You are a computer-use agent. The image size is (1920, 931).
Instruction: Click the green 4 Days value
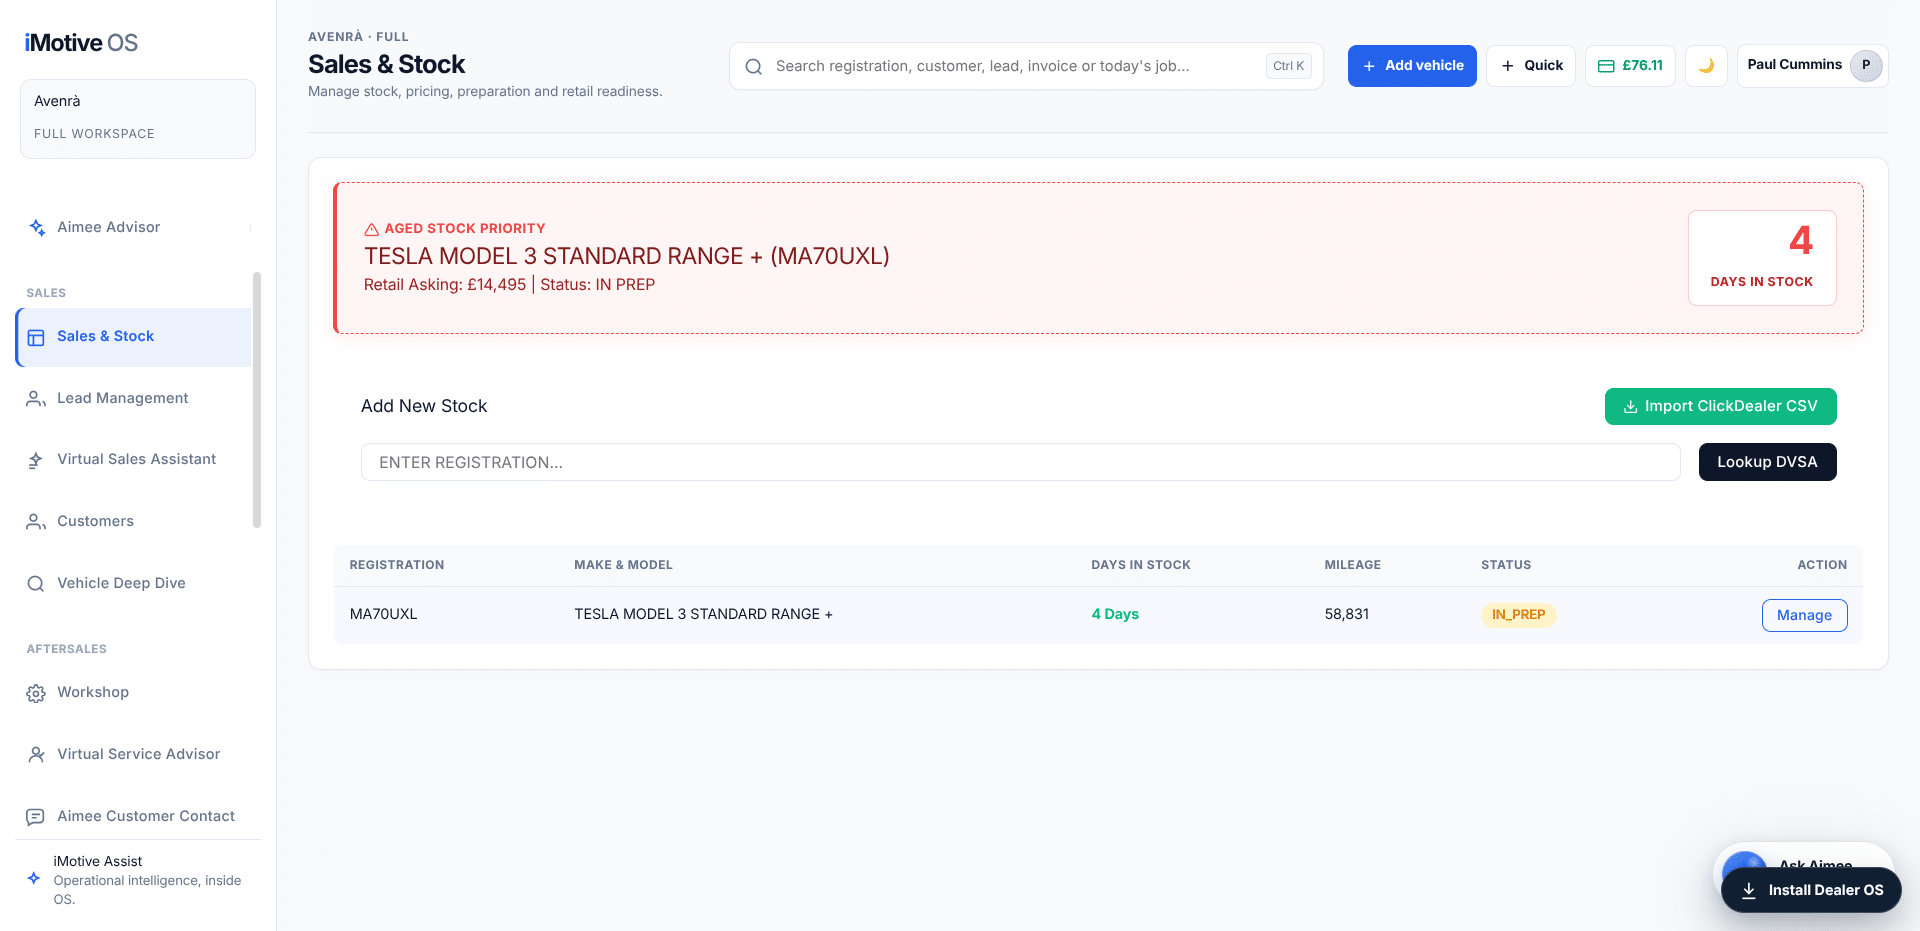1115,614
